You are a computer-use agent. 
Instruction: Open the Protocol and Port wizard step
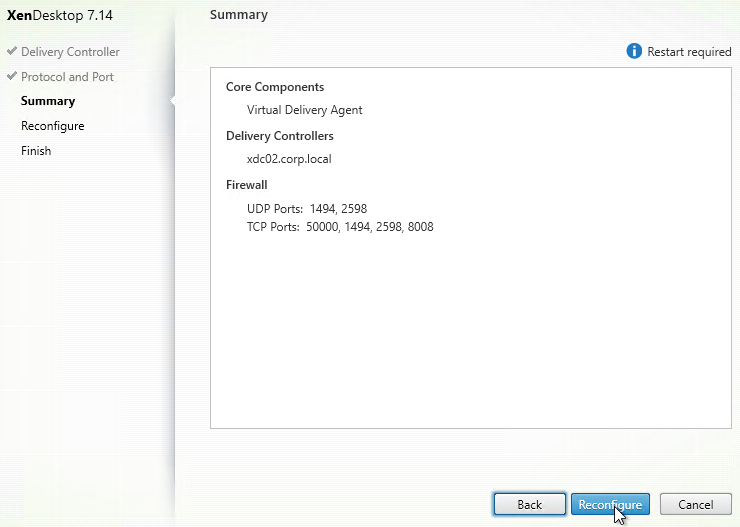pyautogui.click(x=67, y=76)
